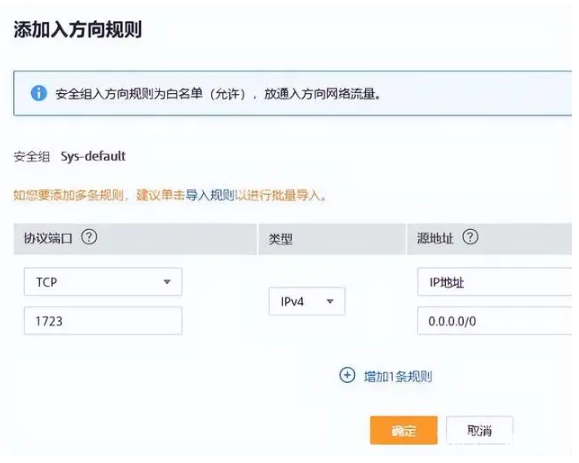The width and height of the screenshot is (579, 463).
Task: Confirm with the orange 确定 button
Action: pos(404,430)
